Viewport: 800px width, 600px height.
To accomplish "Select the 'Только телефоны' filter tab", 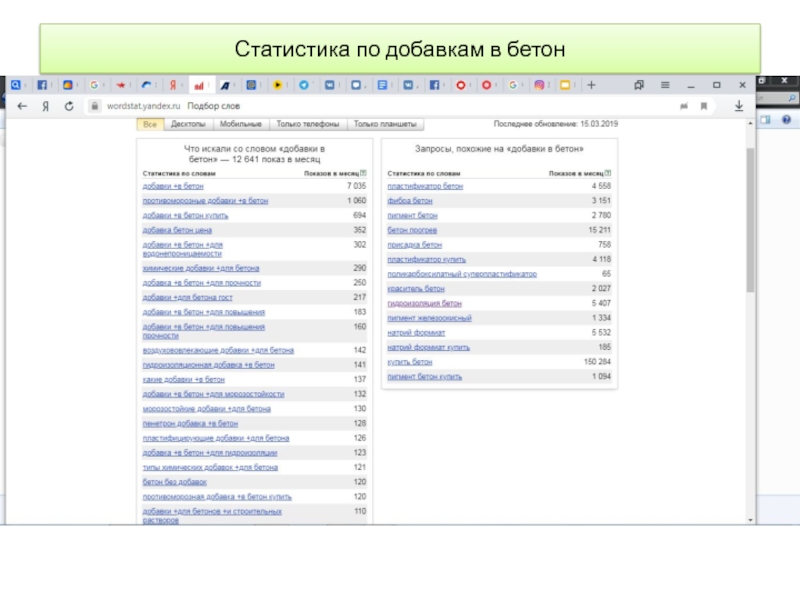I will [307, 125].
